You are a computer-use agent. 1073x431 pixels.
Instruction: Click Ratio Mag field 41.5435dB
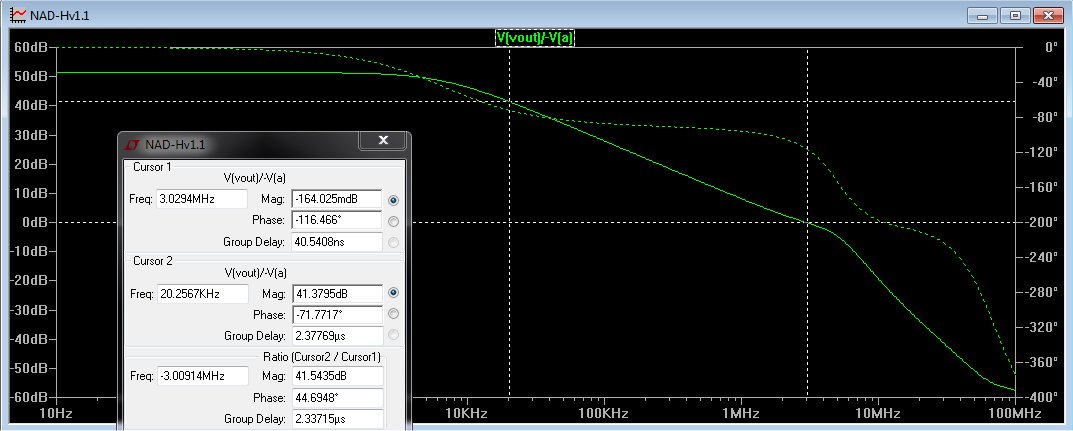pyautogui.click(x=337, y=376)
